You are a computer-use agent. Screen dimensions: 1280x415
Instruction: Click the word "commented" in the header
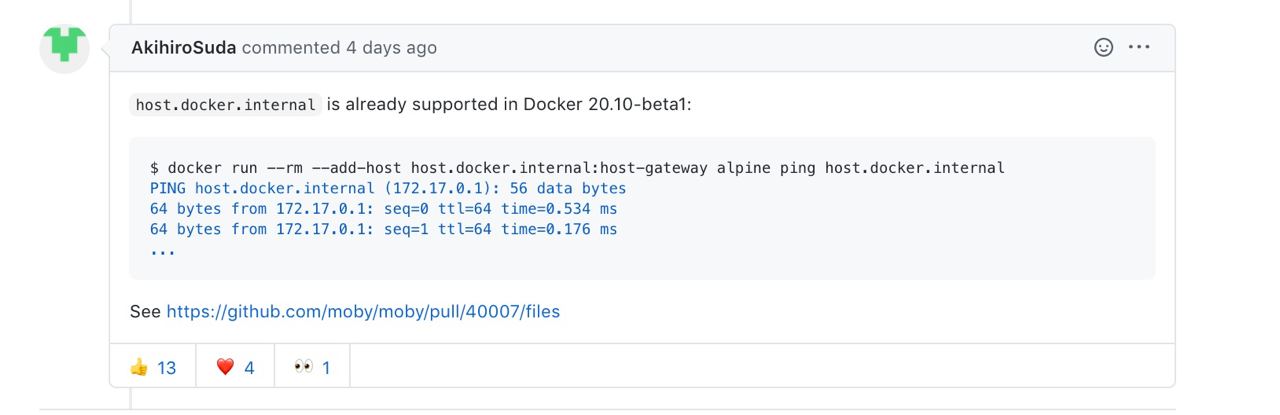coord(291,47)
